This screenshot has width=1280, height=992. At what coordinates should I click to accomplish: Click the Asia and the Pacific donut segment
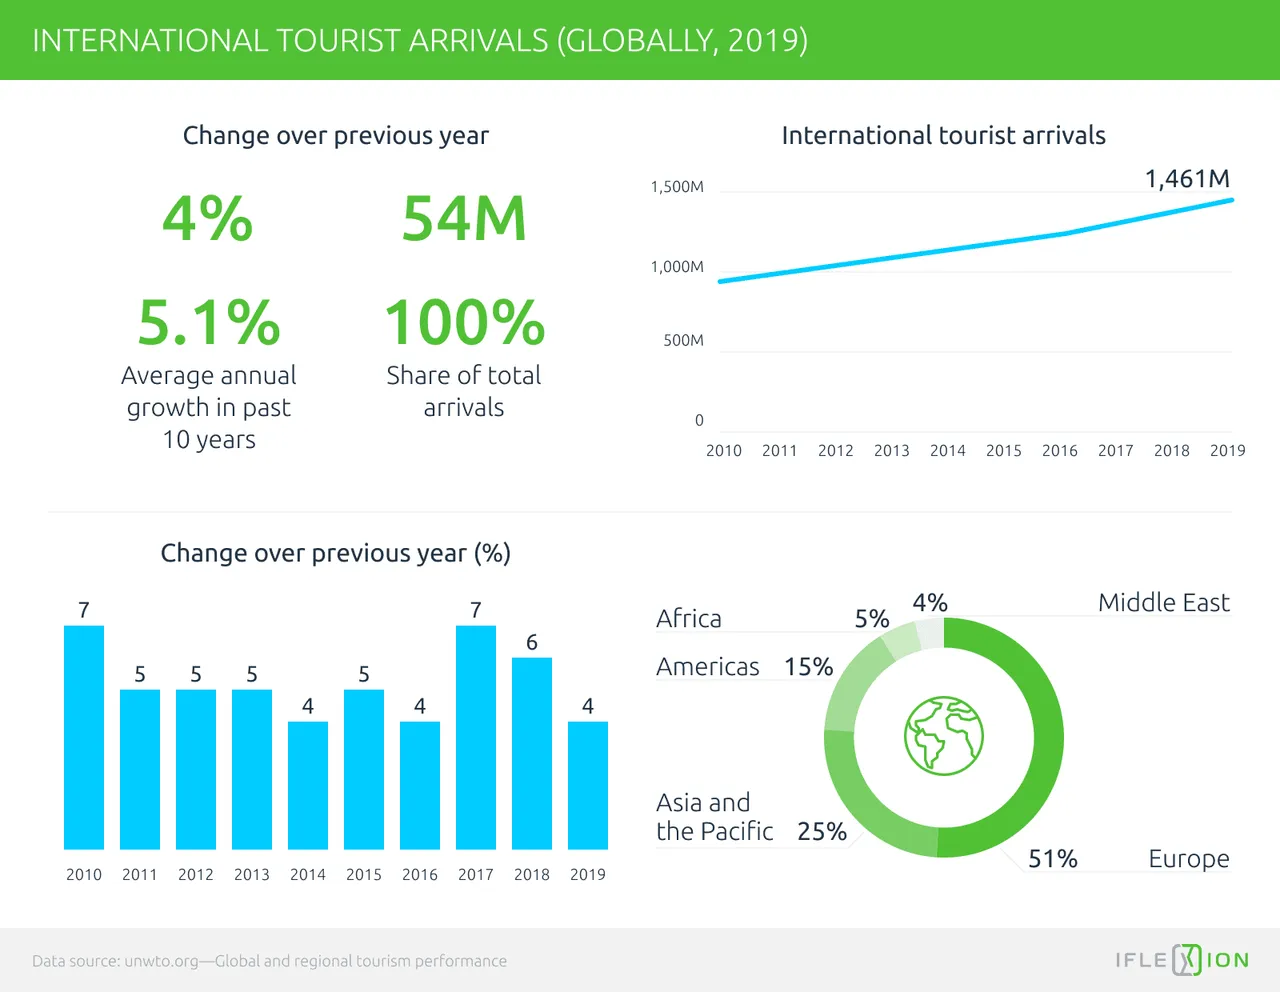tap(868, 805)
